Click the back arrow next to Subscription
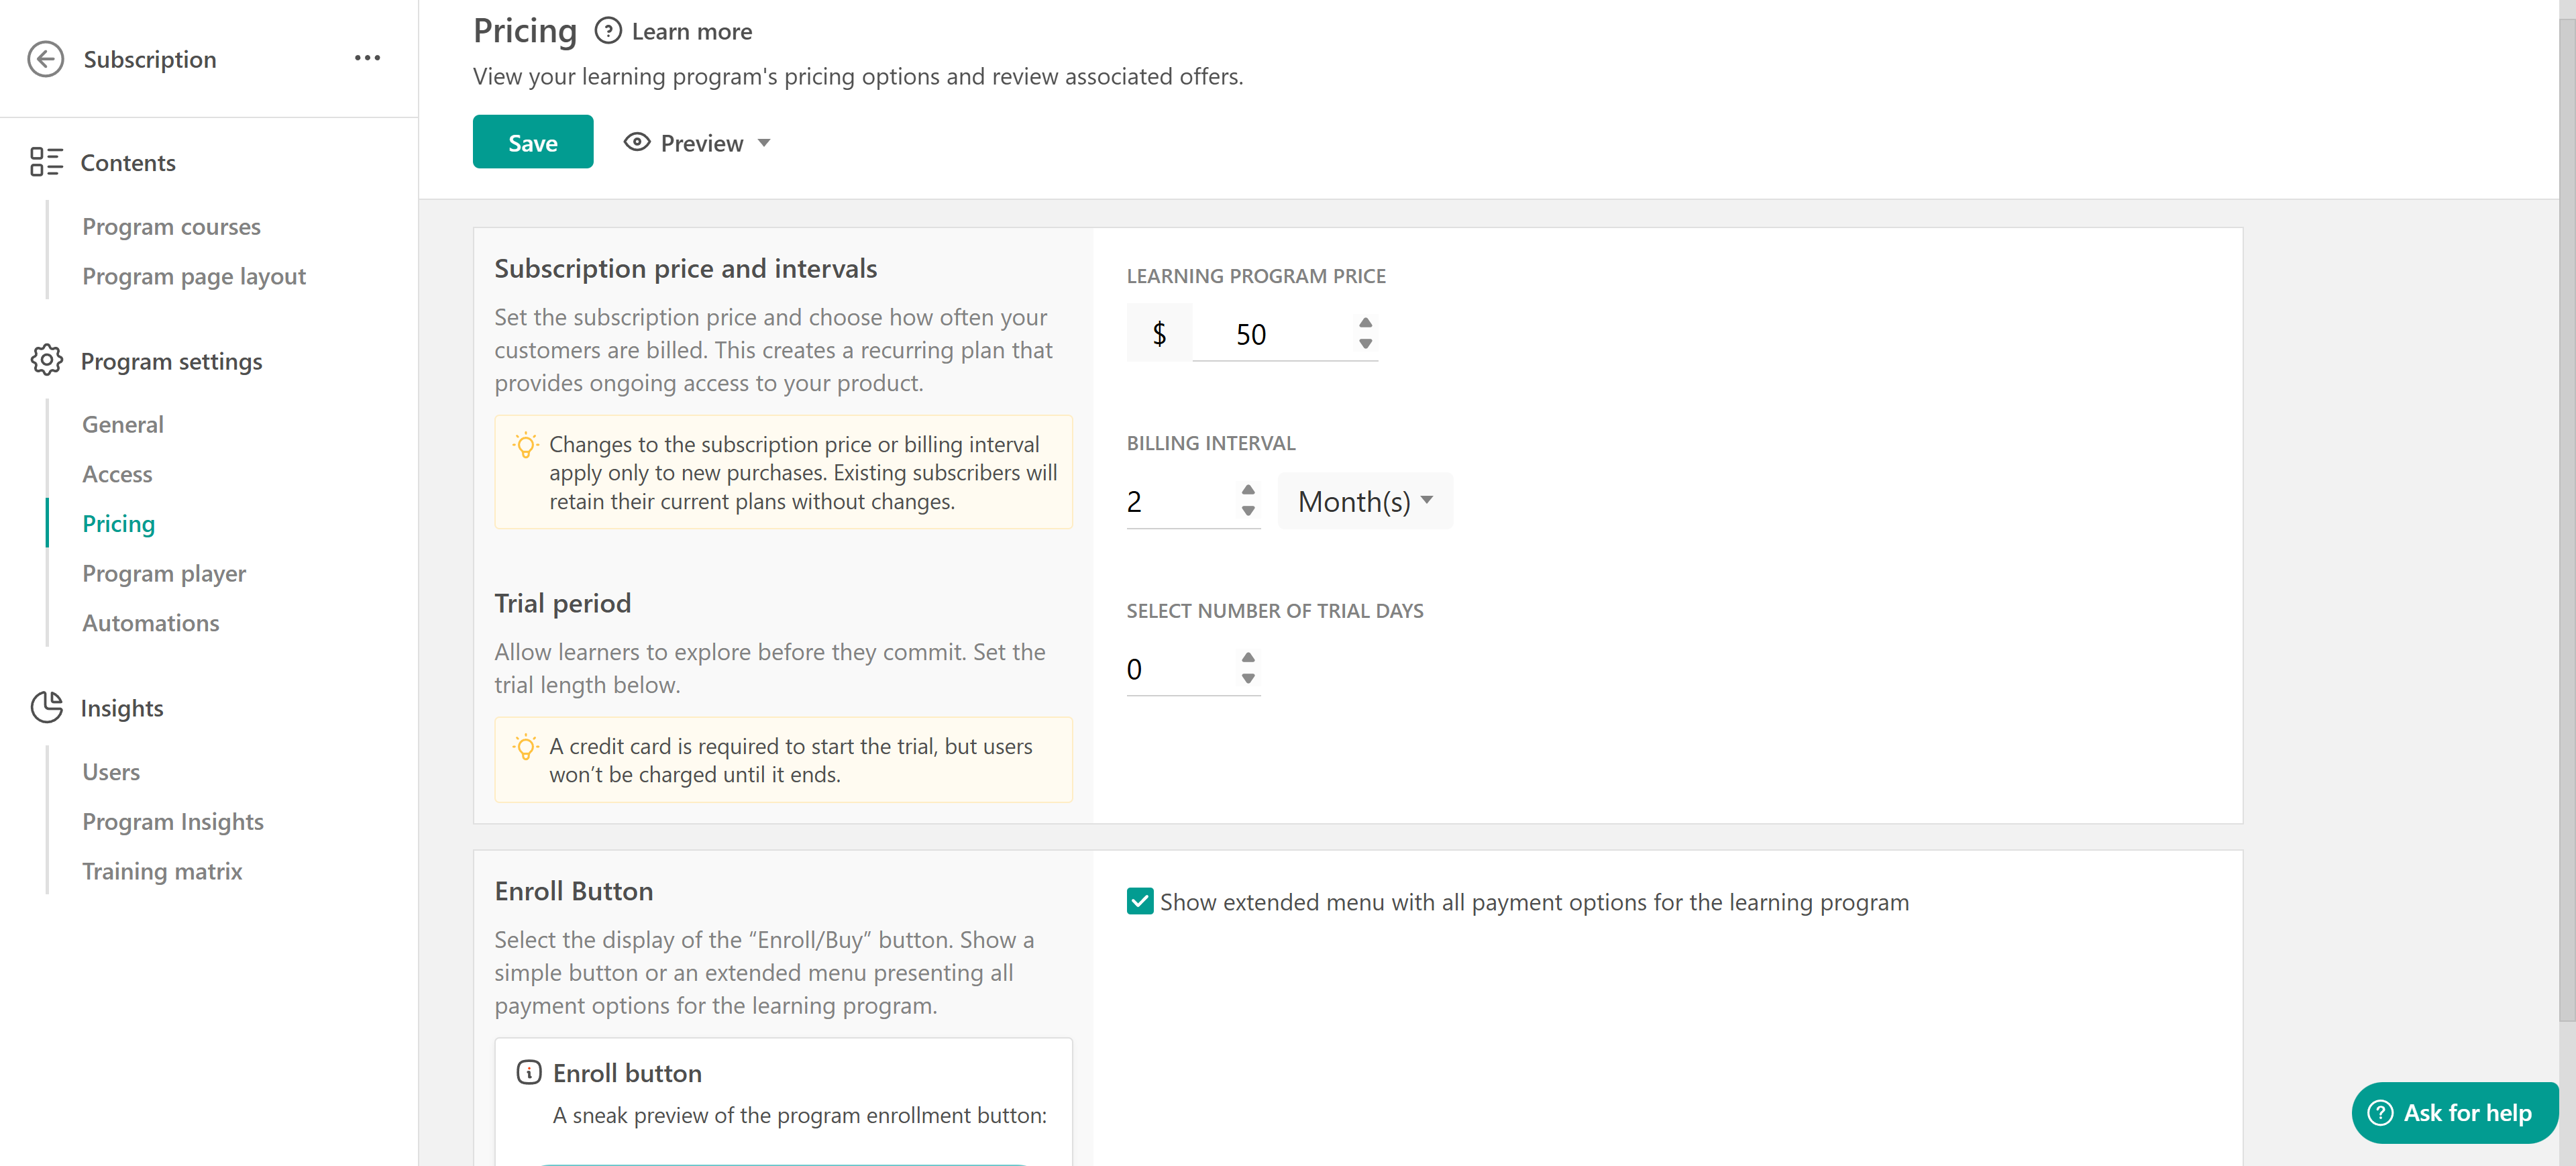Image resolution: width=2576 pixels, height=1166 pixels. 45,59
